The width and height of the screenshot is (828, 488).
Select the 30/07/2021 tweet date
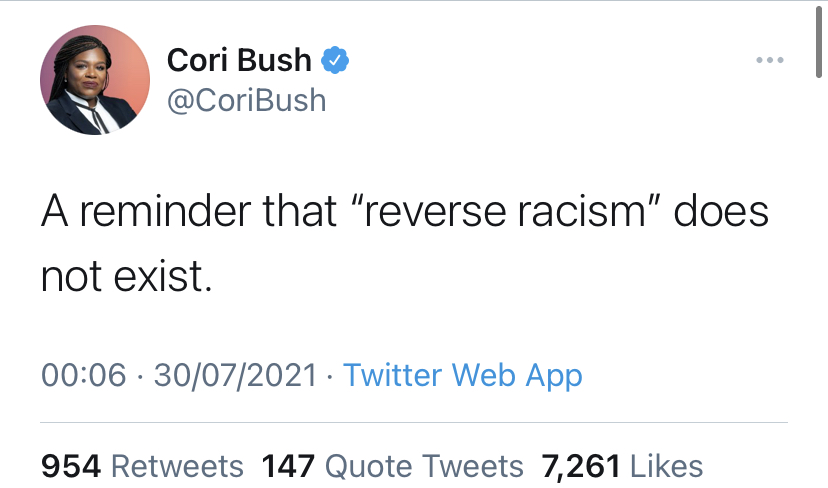click(x=235, y=375)
